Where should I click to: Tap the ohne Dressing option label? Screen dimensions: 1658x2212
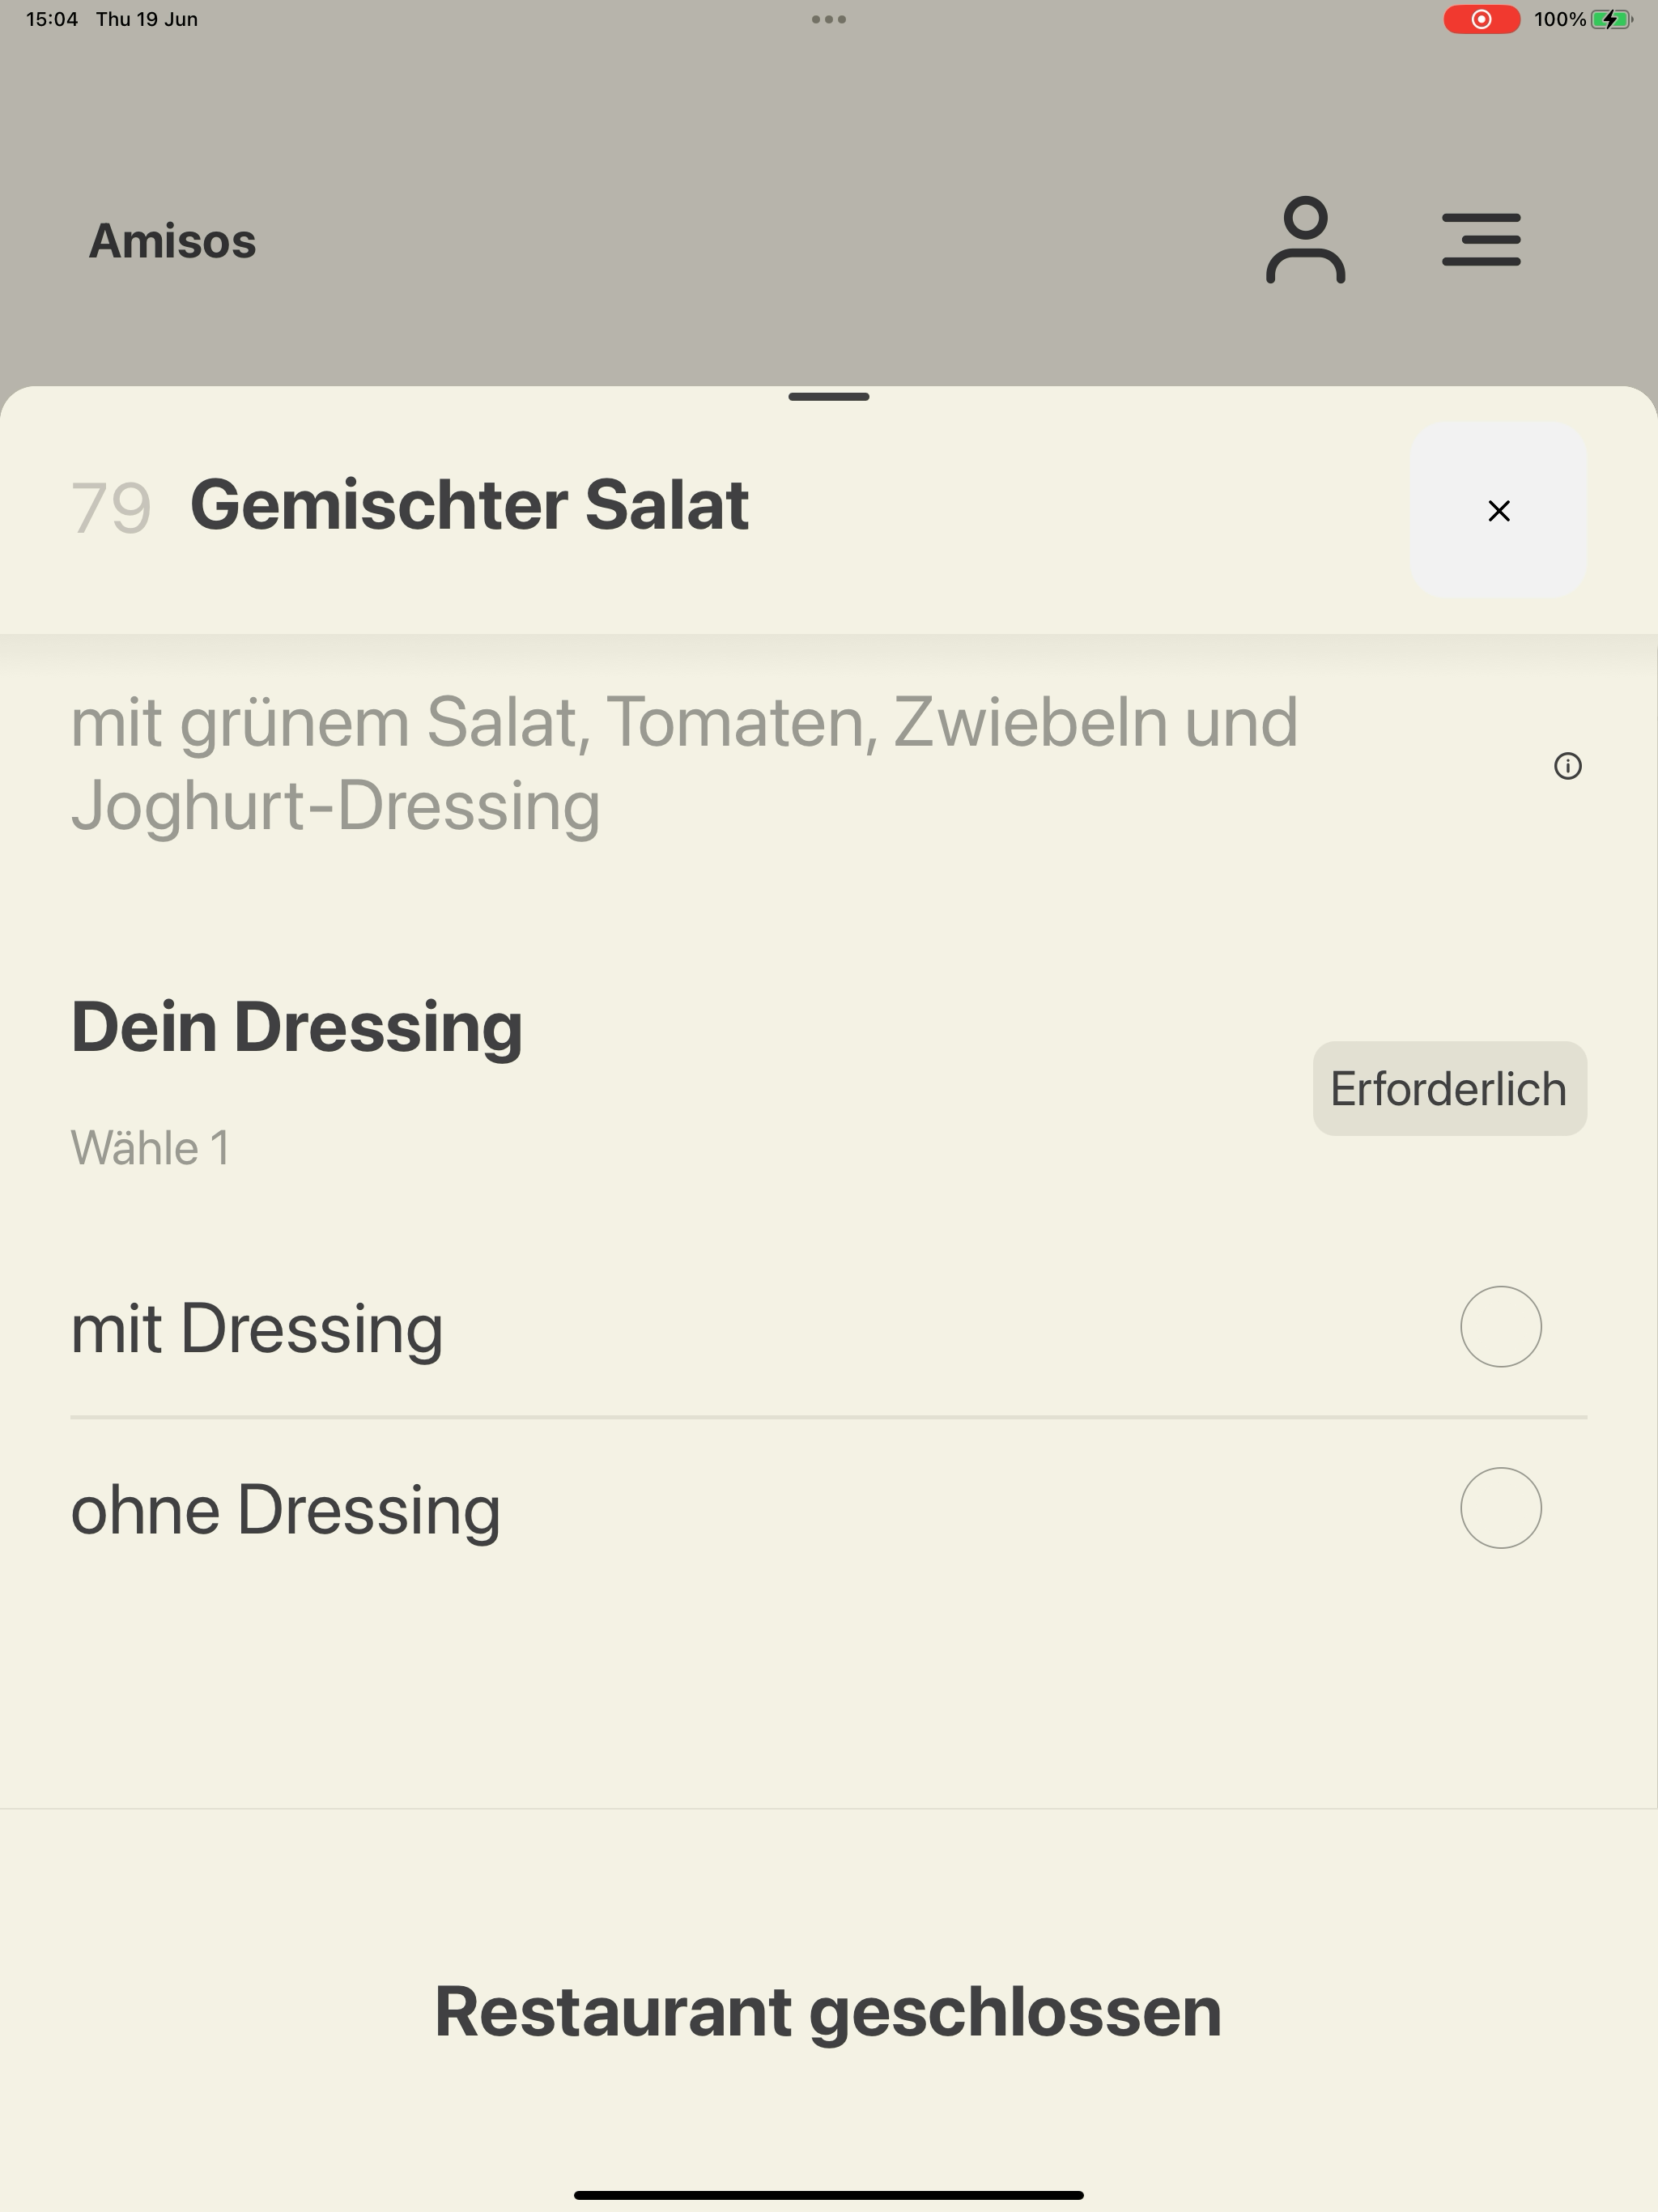coord(286,1510)
